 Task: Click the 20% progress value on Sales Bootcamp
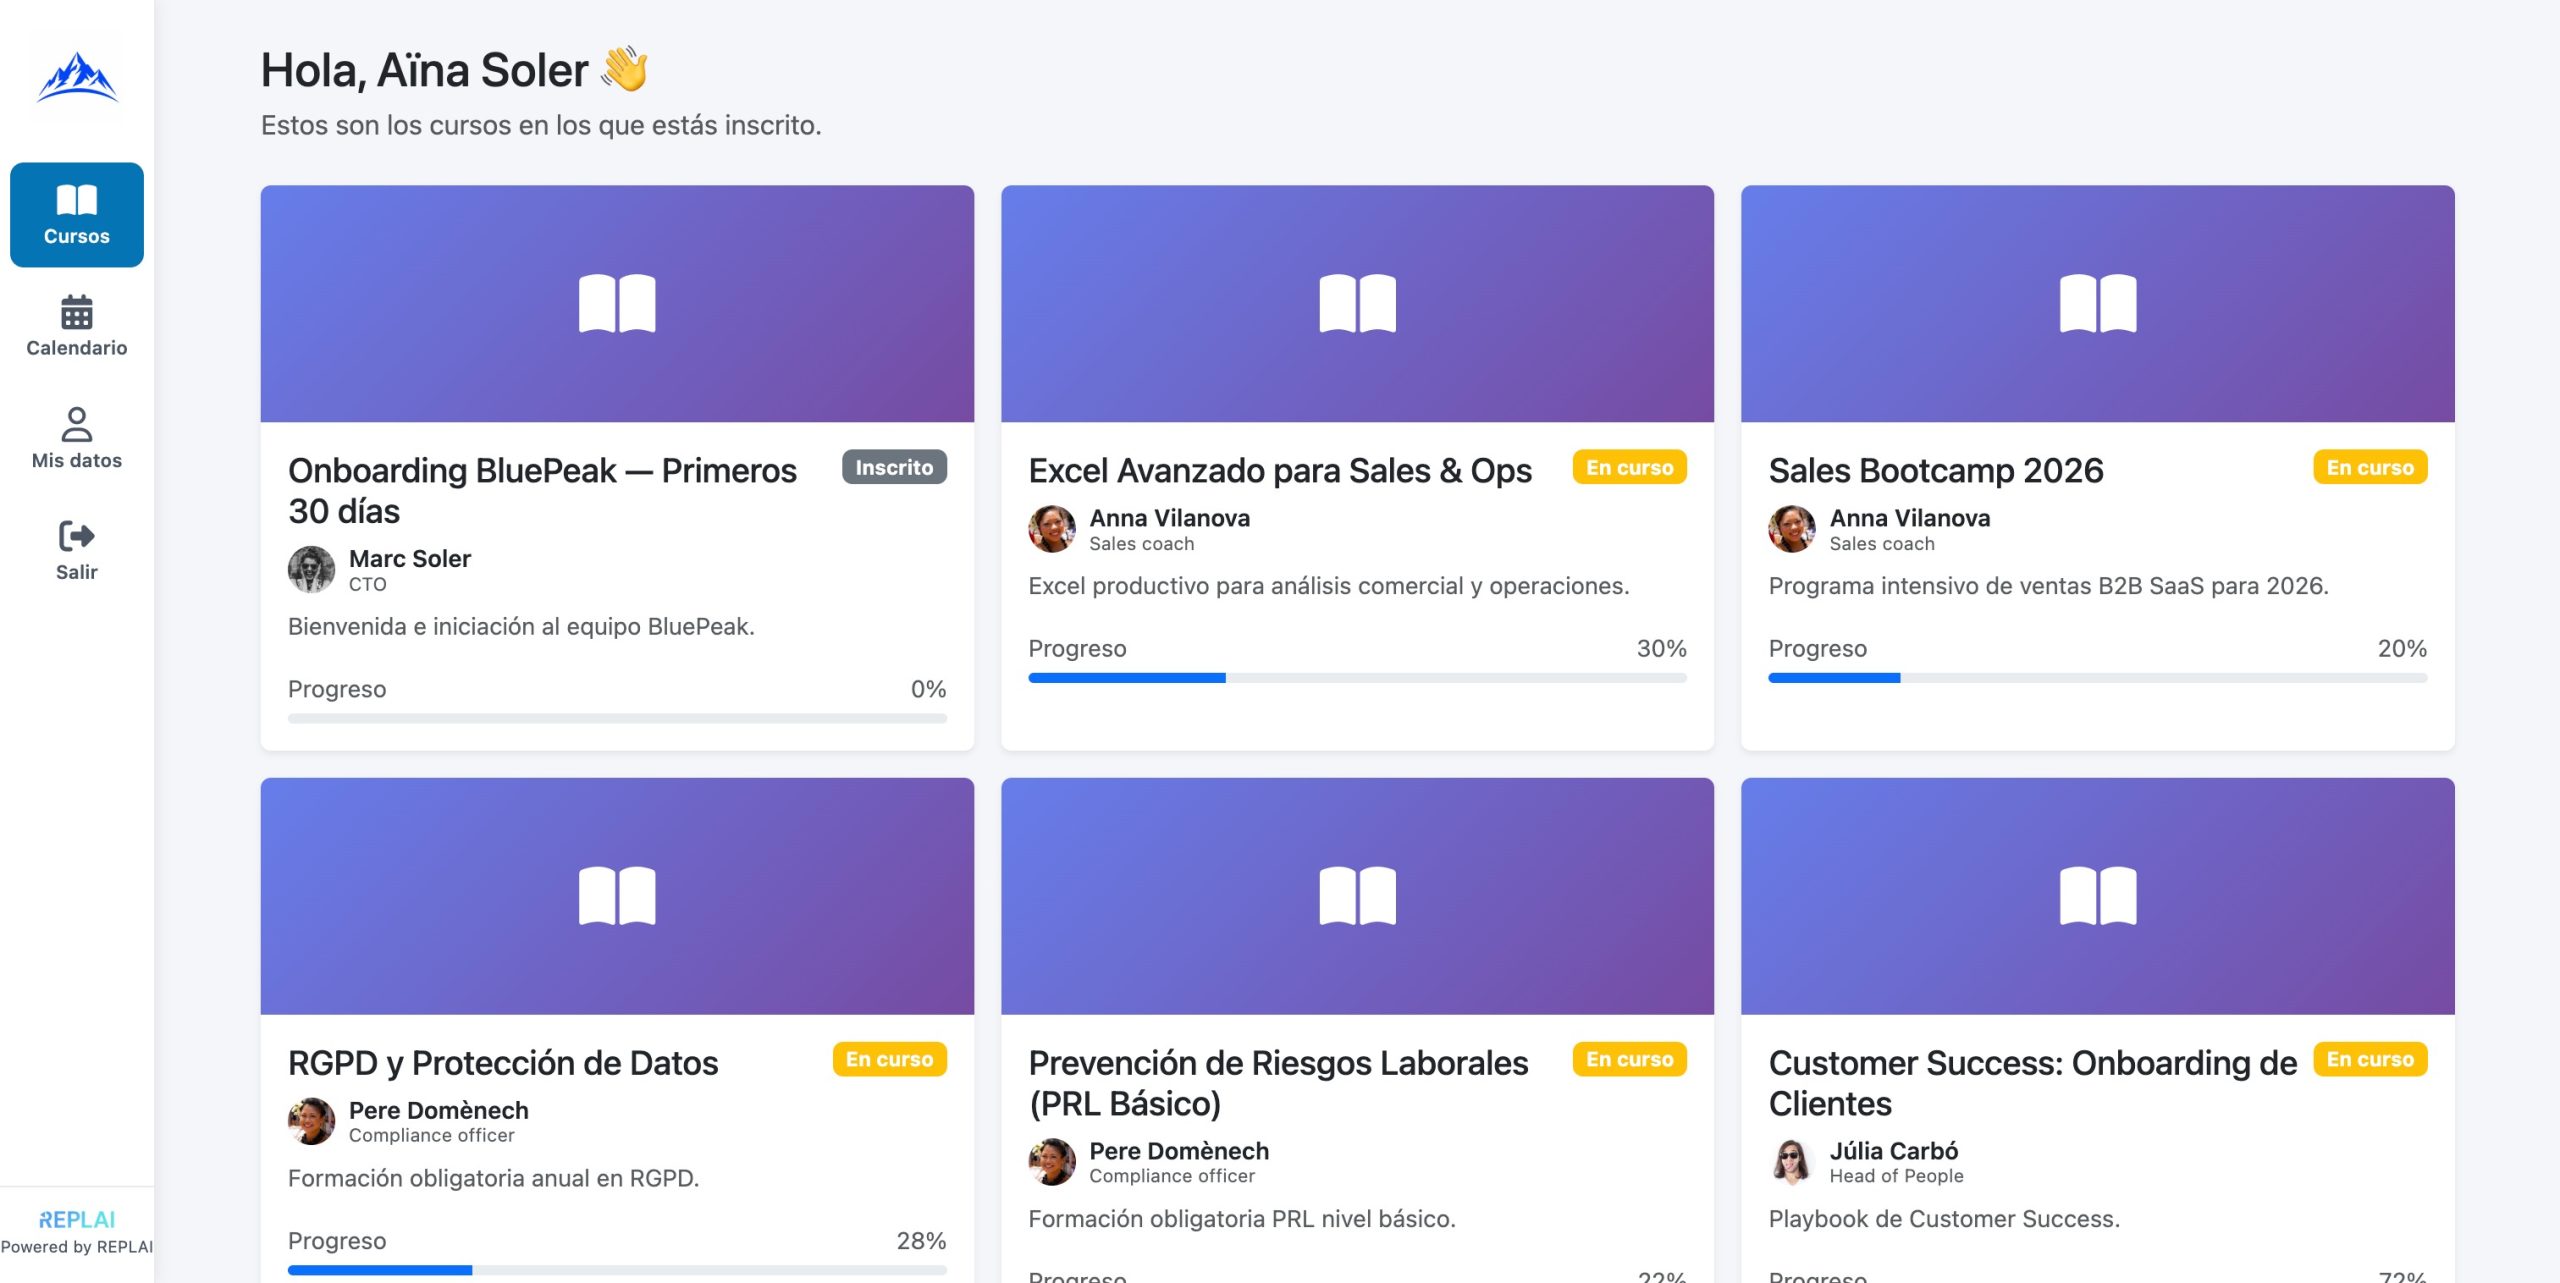tap(2402, 648)
